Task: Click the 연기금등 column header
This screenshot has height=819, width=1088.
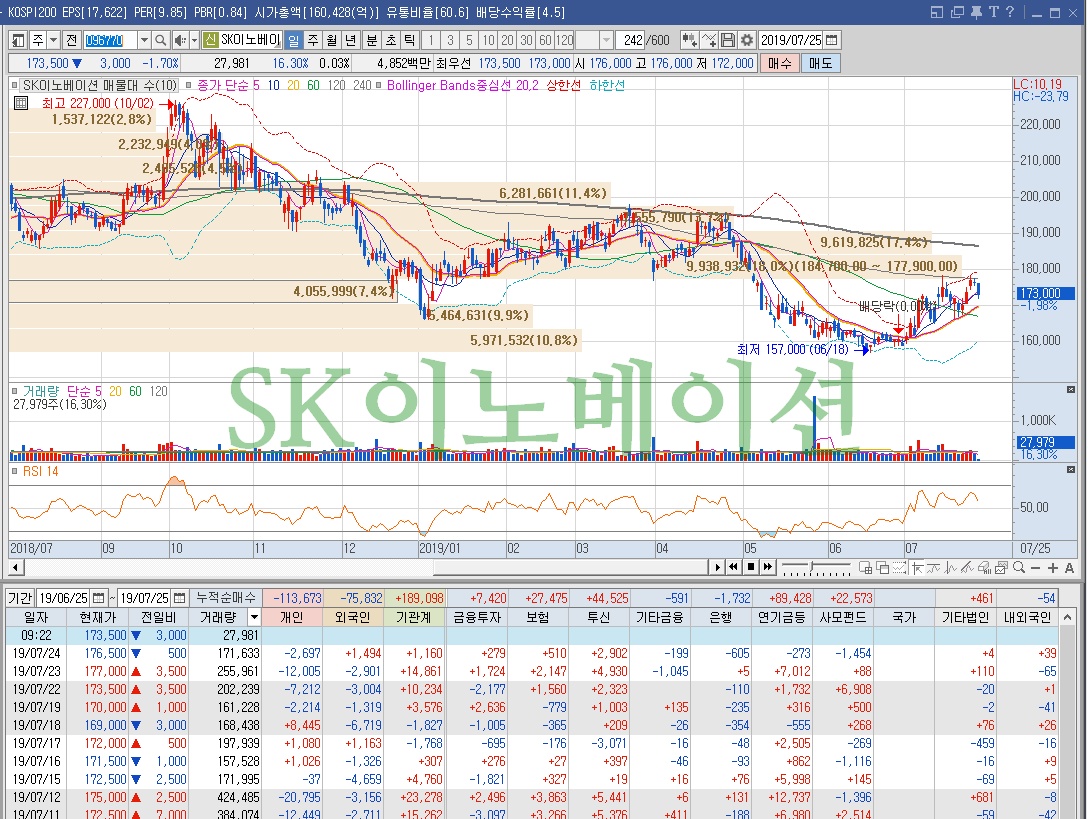Action: coord(781,617)
